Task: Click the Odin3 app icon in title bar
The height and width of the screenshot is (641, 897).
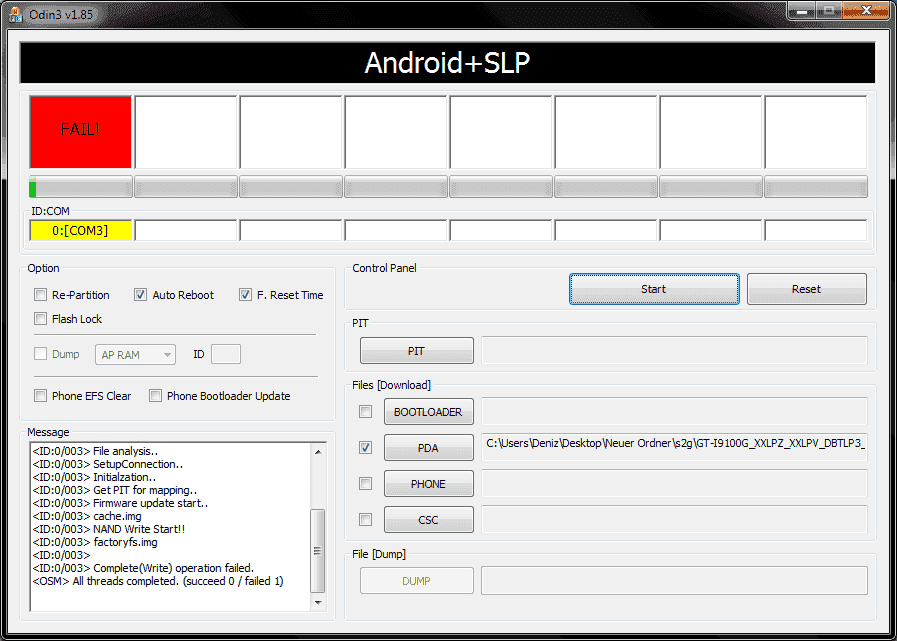Action: pyautogui.click(x=16, y=14)
